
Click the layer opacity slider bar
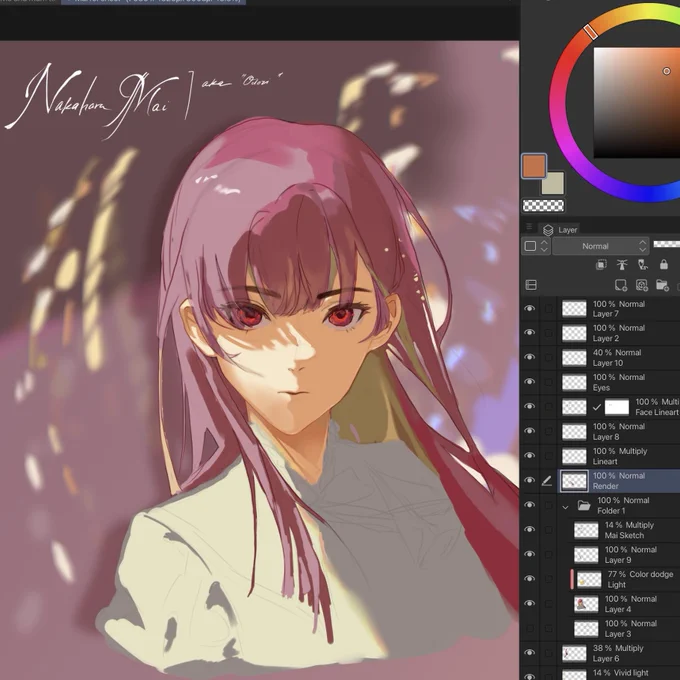tap(667, 245)
